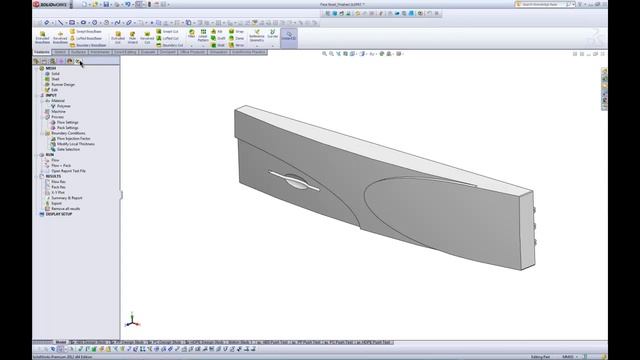This screenshot has height=360, width=640.
Task: Click the panel collapse handle
Action: tap(121, 195)
